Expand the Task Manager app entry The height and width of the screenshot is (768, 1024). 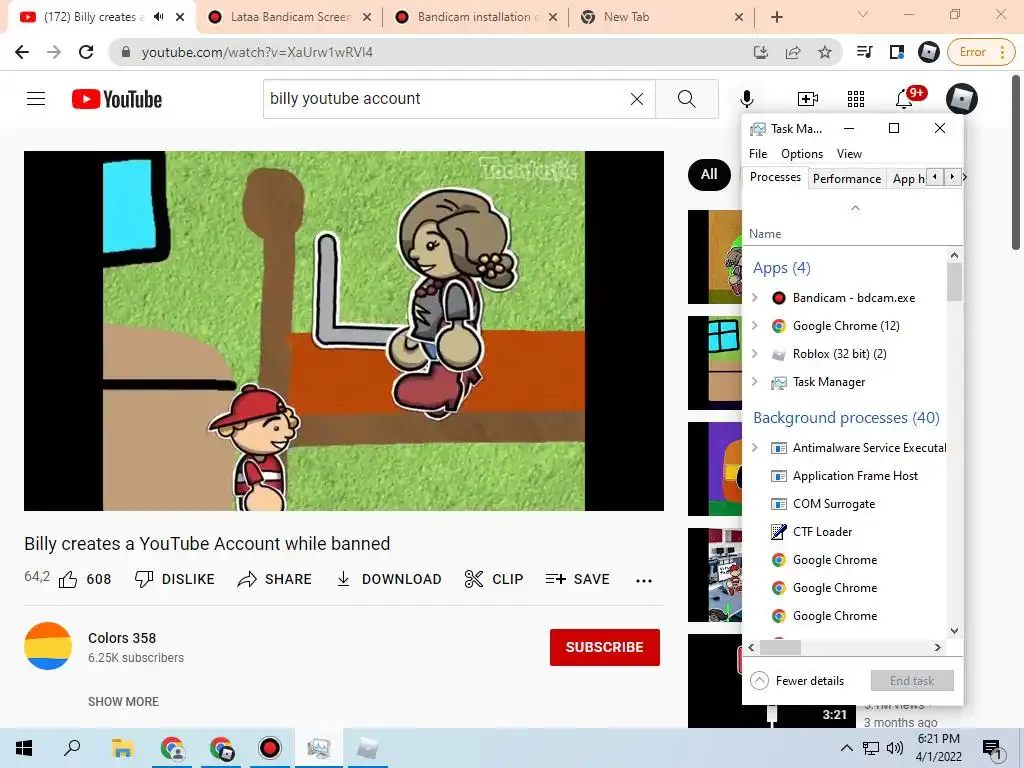point(755,382)
